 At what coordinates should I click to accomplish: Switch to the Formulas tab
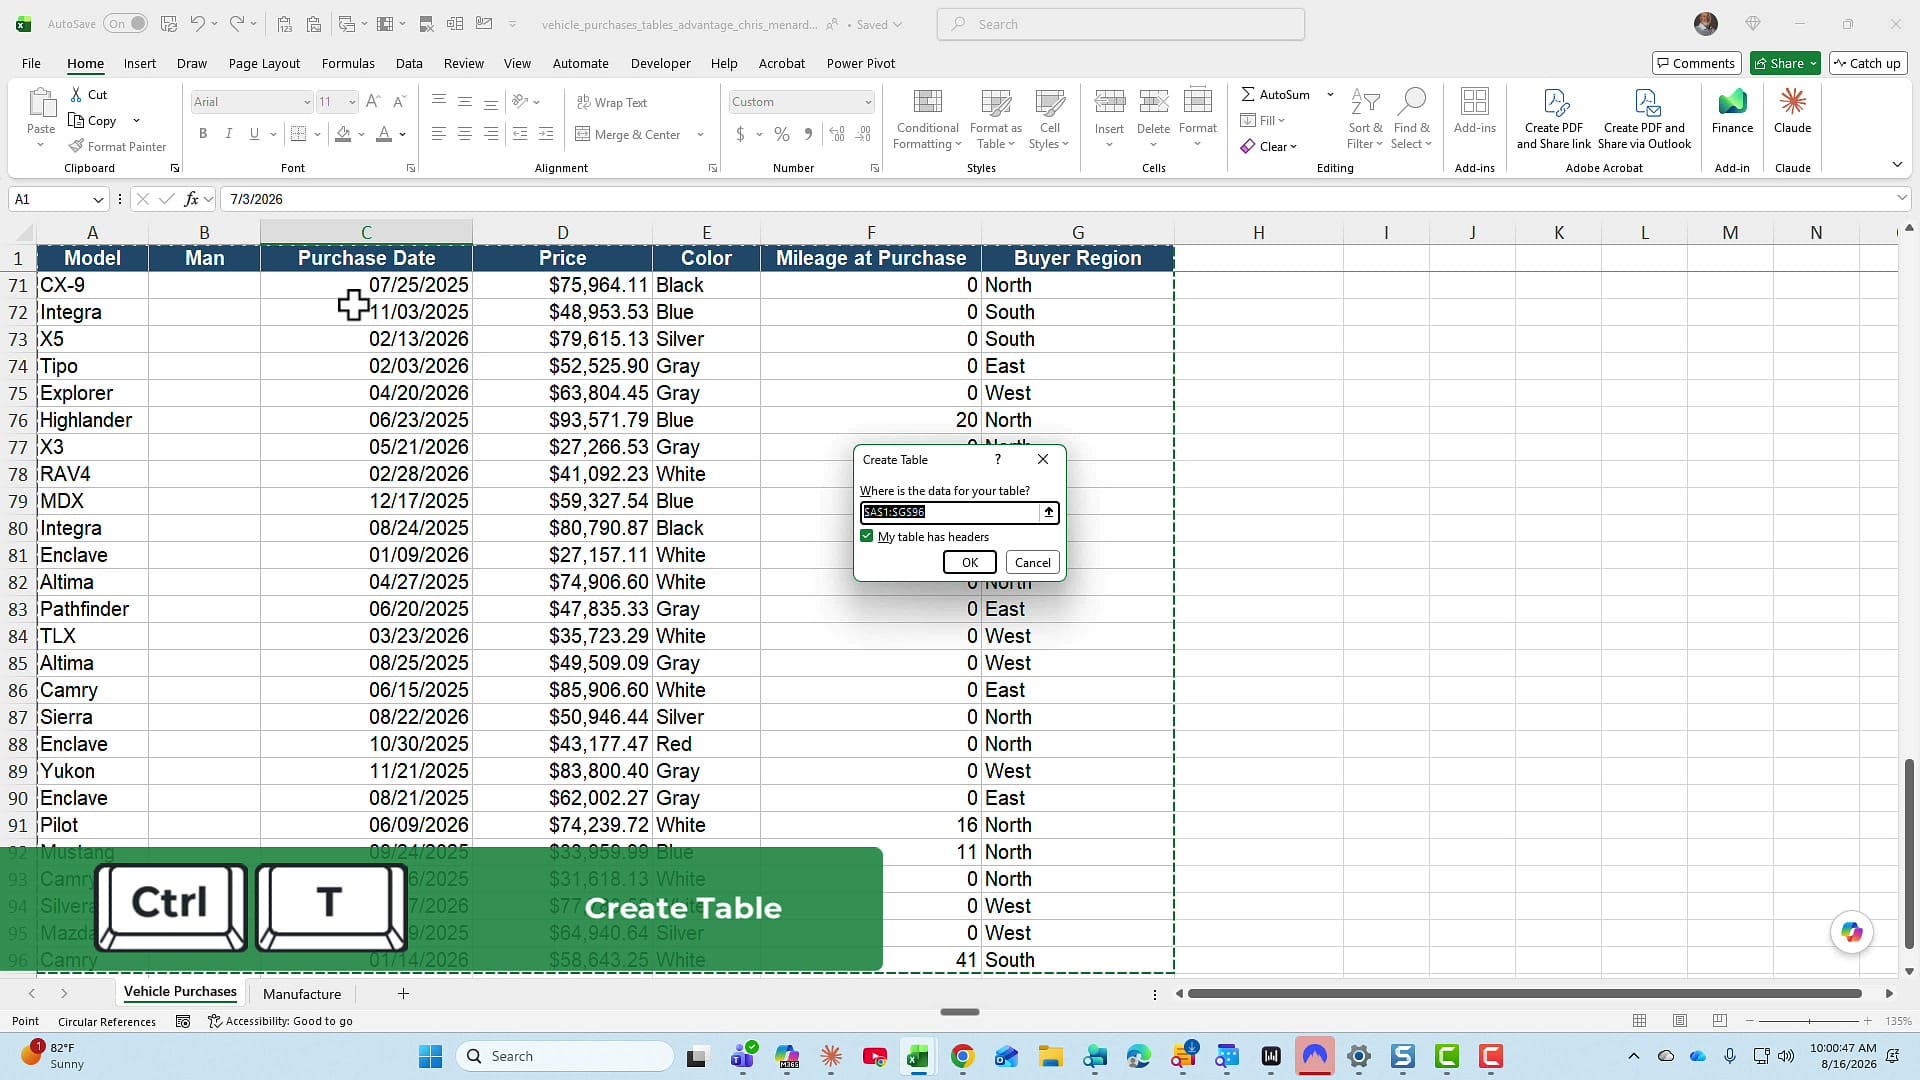click(348, 63)
